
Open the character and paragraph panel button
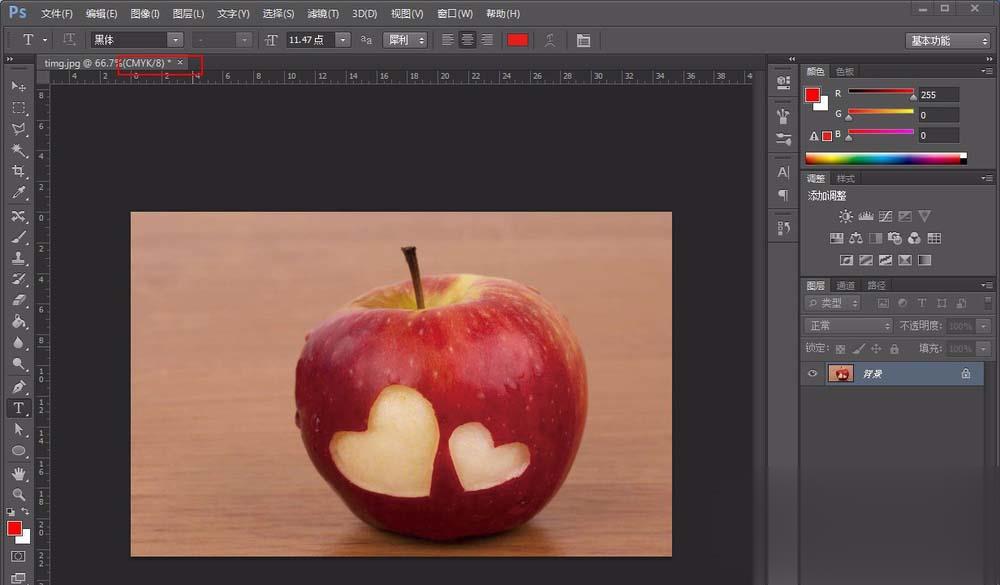(x=583, y=40)
